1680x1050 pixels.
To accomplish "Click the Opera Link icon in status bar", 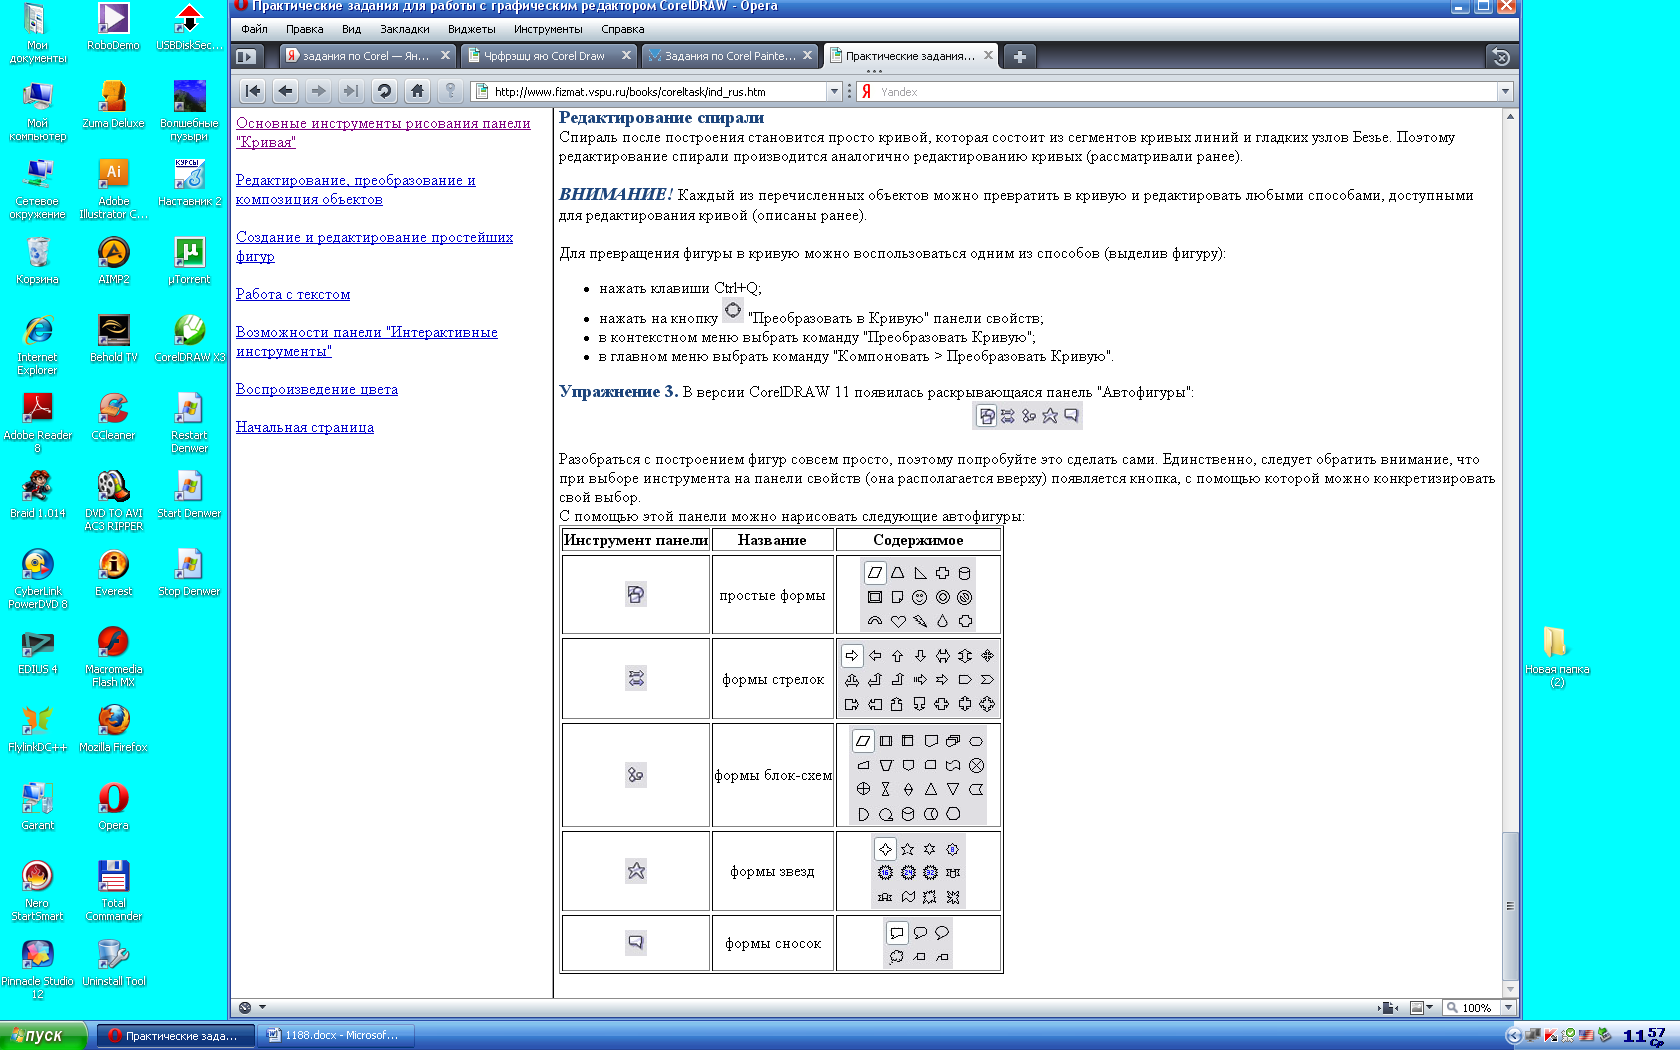I will (x=245, y=1007).
